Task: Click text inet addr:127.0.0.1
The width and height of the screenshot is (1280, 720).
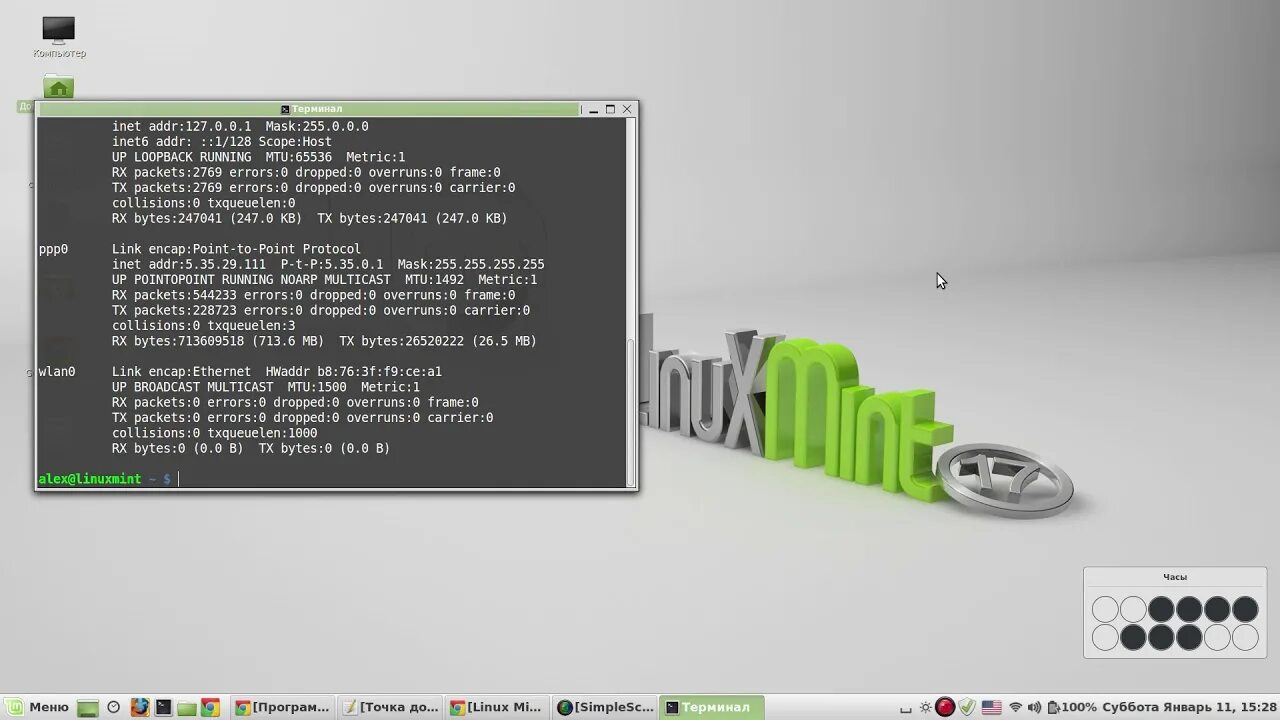Action: pos(182,126)
